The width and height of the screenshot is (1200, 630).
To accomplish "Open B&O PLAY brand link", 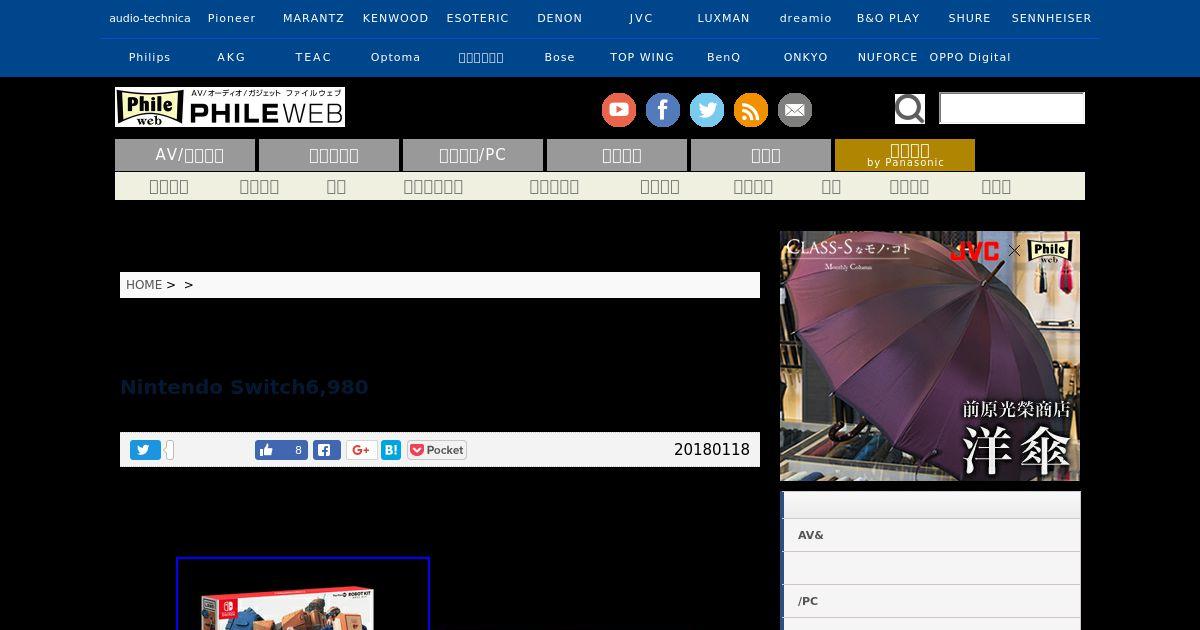I will point(888,18).
